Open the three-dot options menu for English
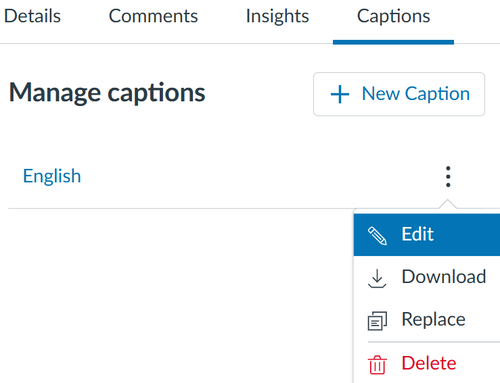Screen dimensions: 500x383 click(448, 177)
